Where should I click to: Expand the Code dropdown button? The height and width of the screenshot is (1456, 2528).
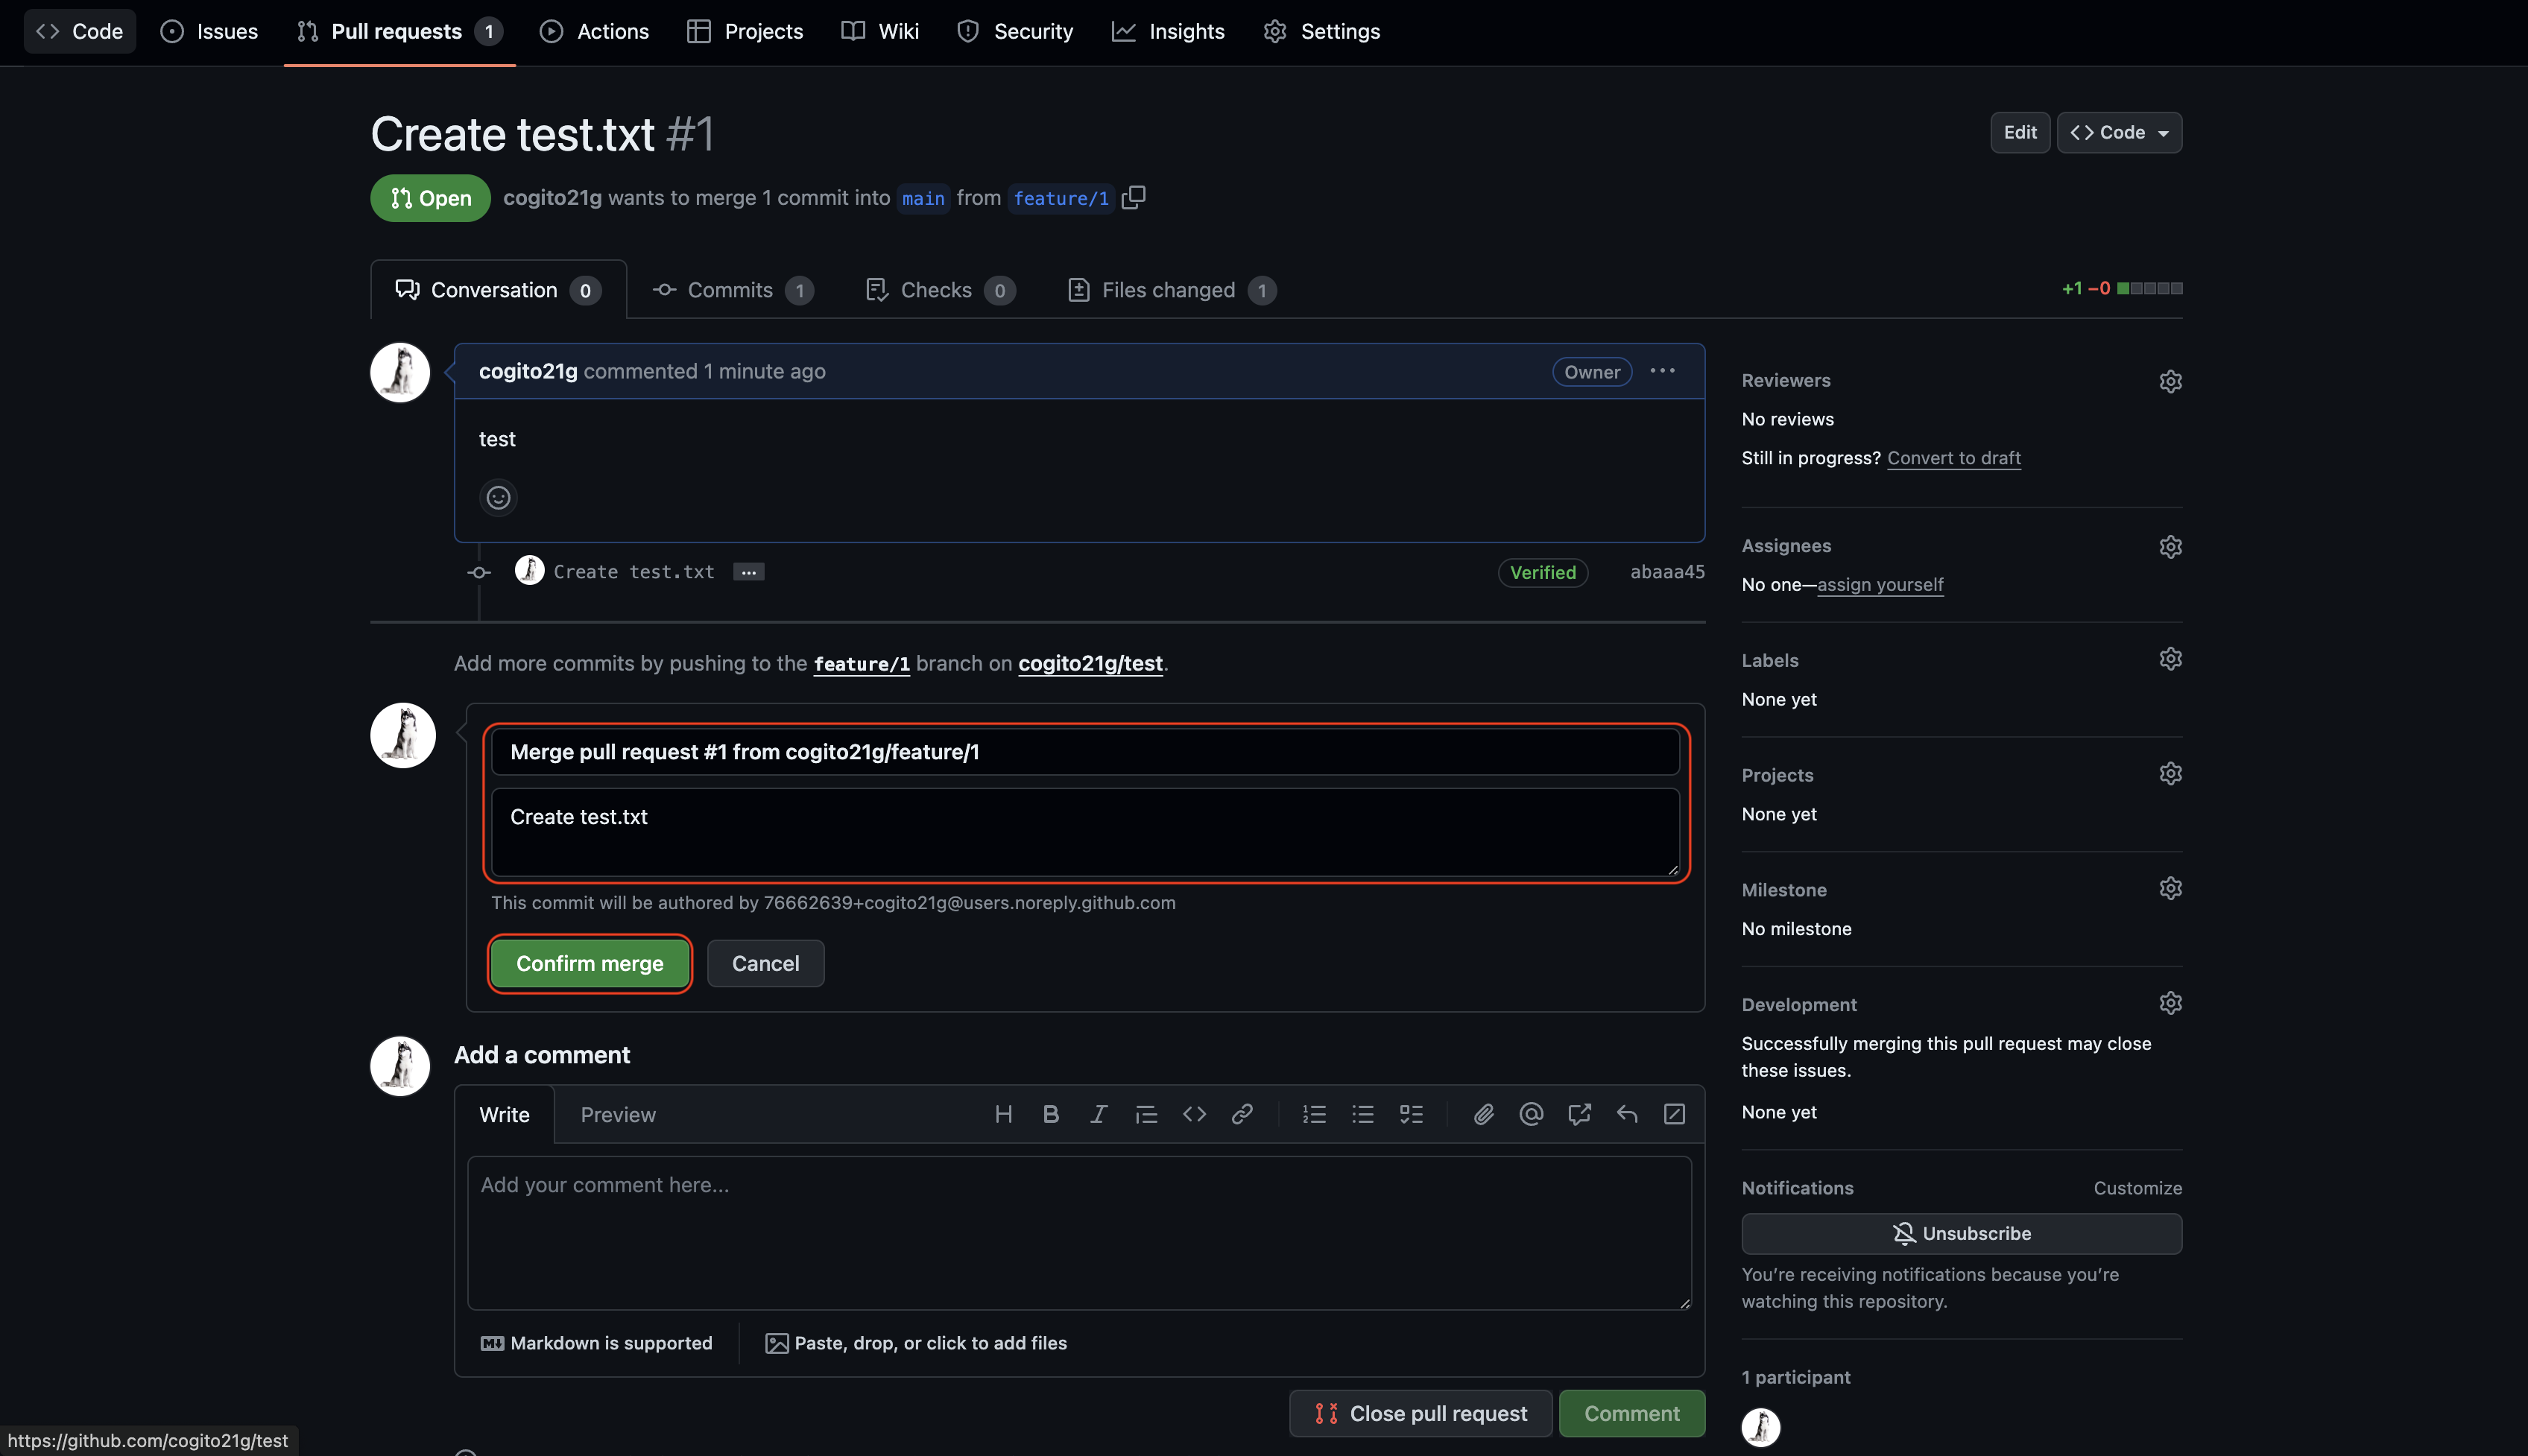(2119, 132)
